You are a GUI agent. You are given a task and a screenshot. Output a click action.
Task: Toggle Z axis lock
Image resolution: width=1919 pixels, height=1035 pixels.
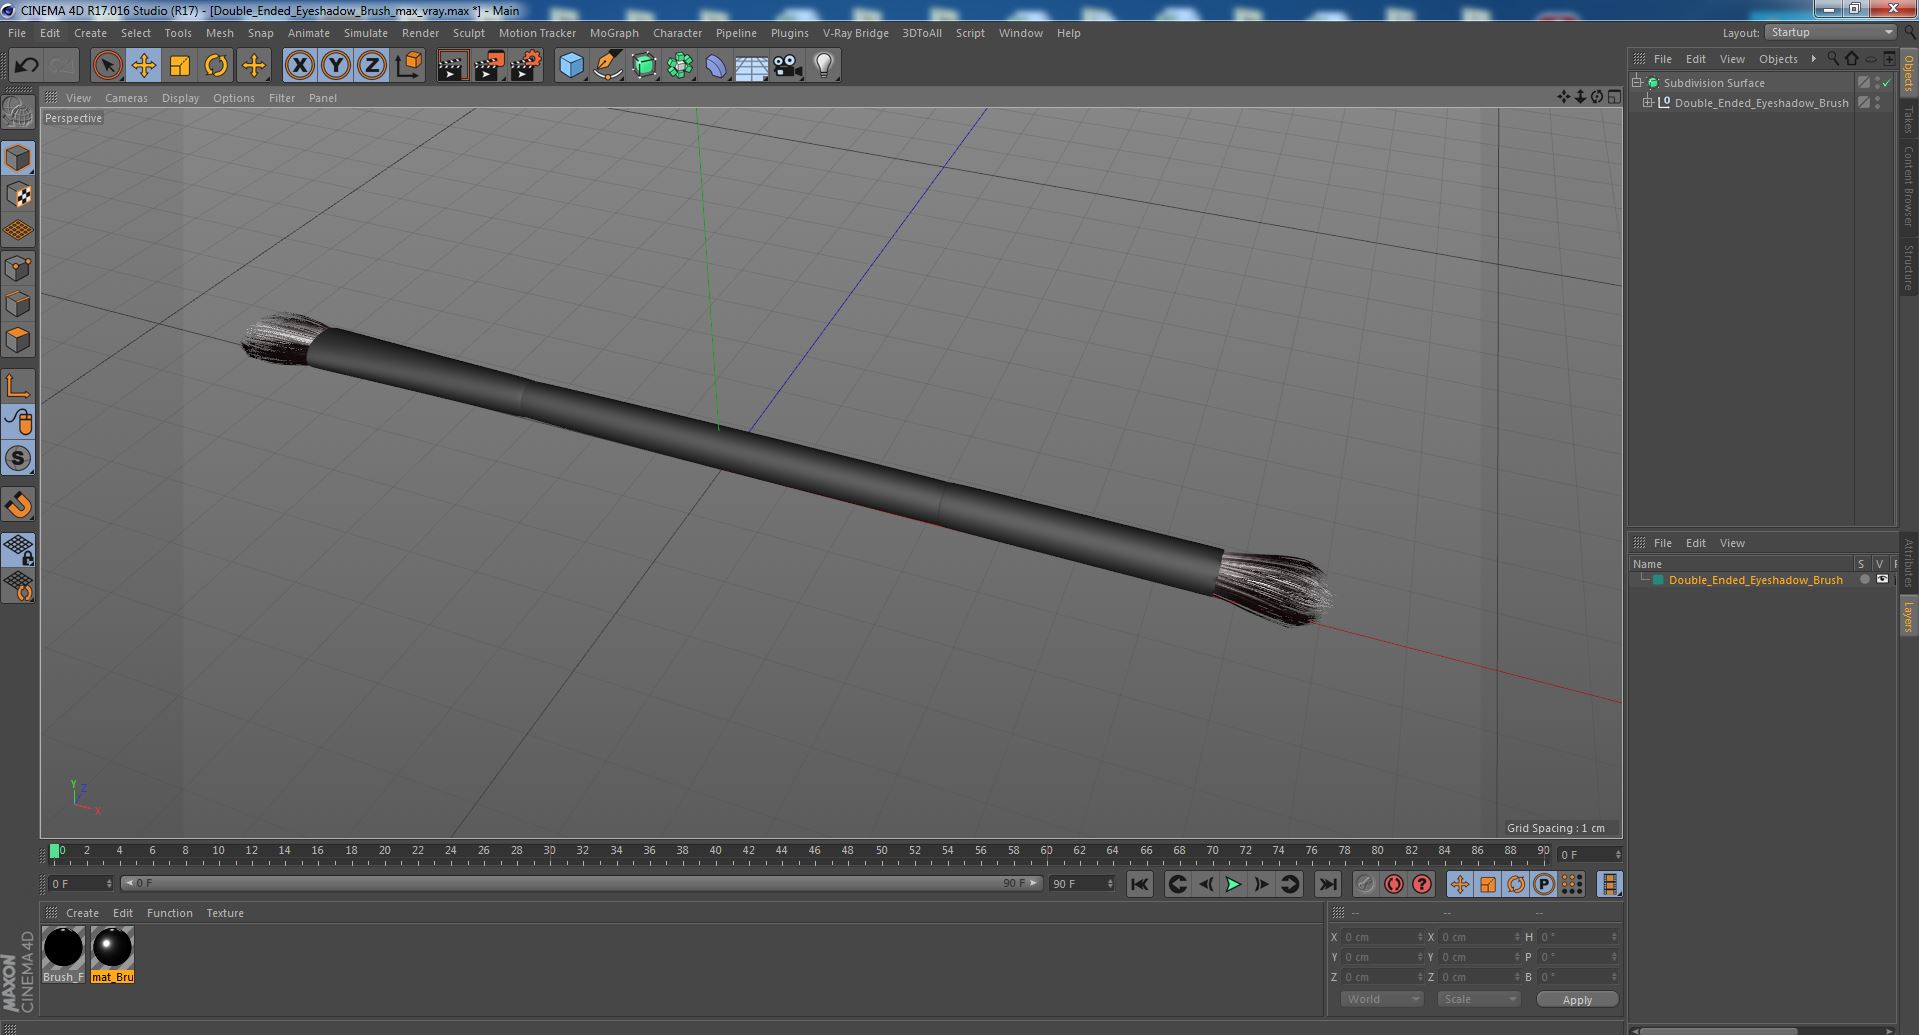(x=372, y=66)
